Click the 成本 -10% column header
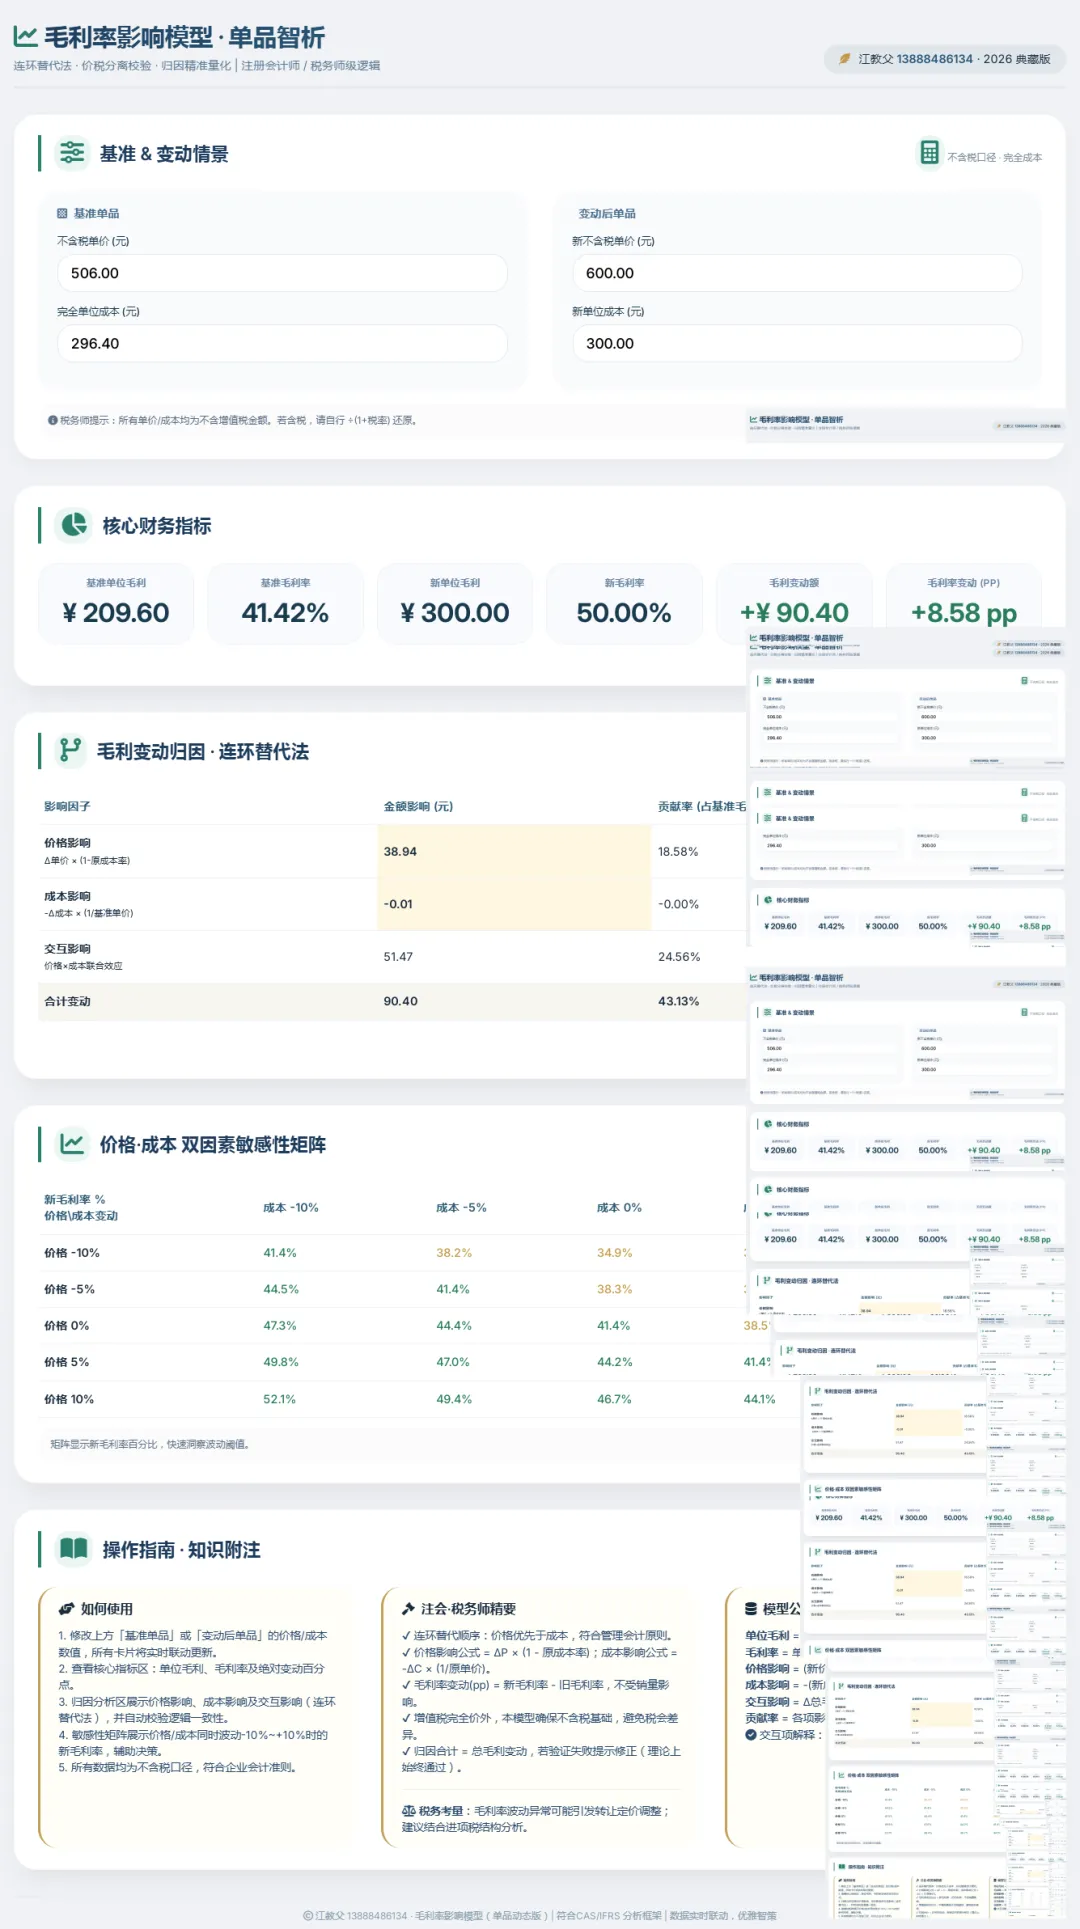This screenshot has height=1929, width=1080. 291,1208
